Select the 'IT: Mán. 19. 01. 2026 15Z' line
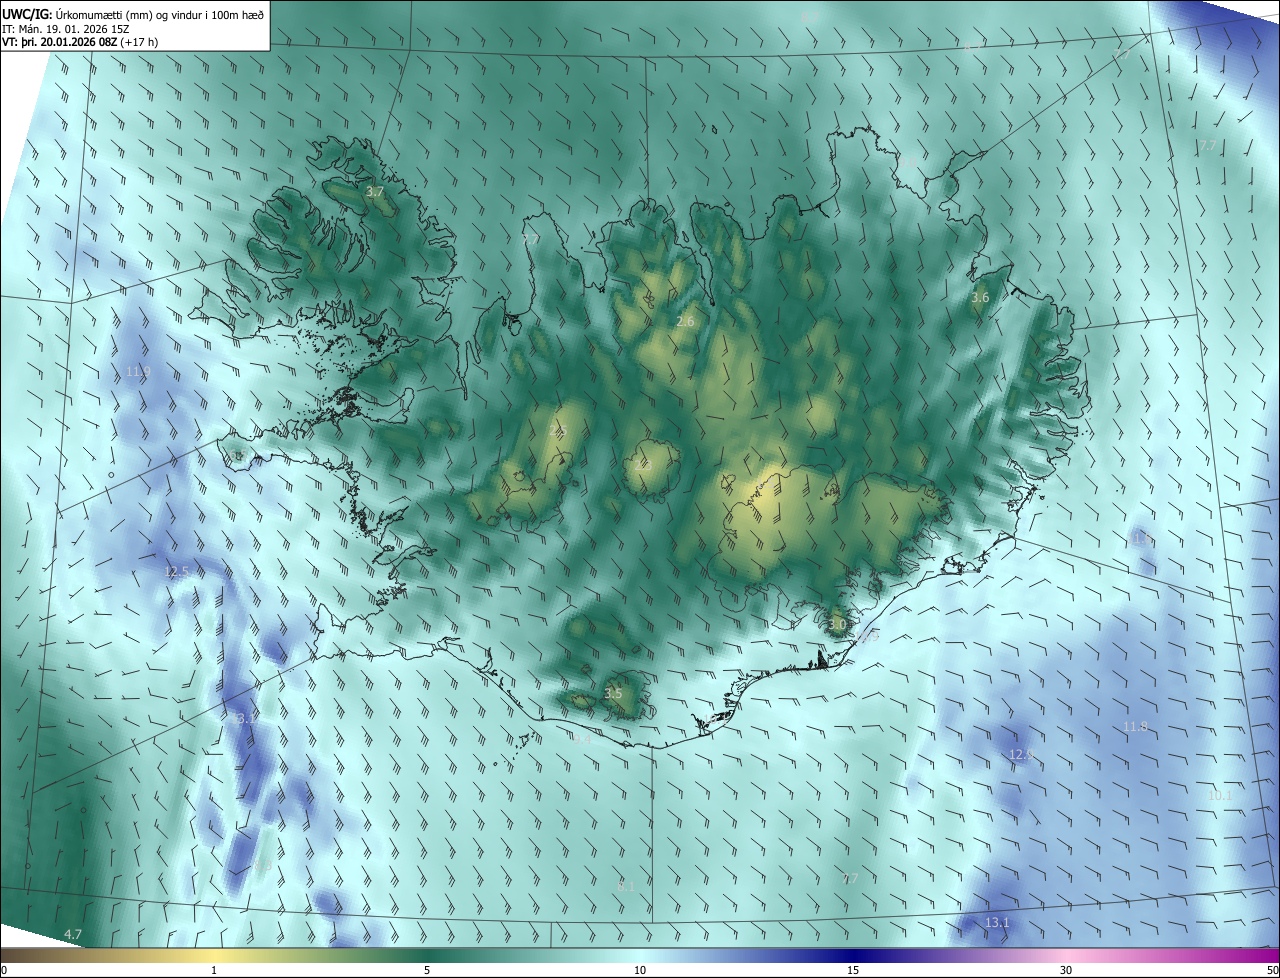 pos(66,28)
